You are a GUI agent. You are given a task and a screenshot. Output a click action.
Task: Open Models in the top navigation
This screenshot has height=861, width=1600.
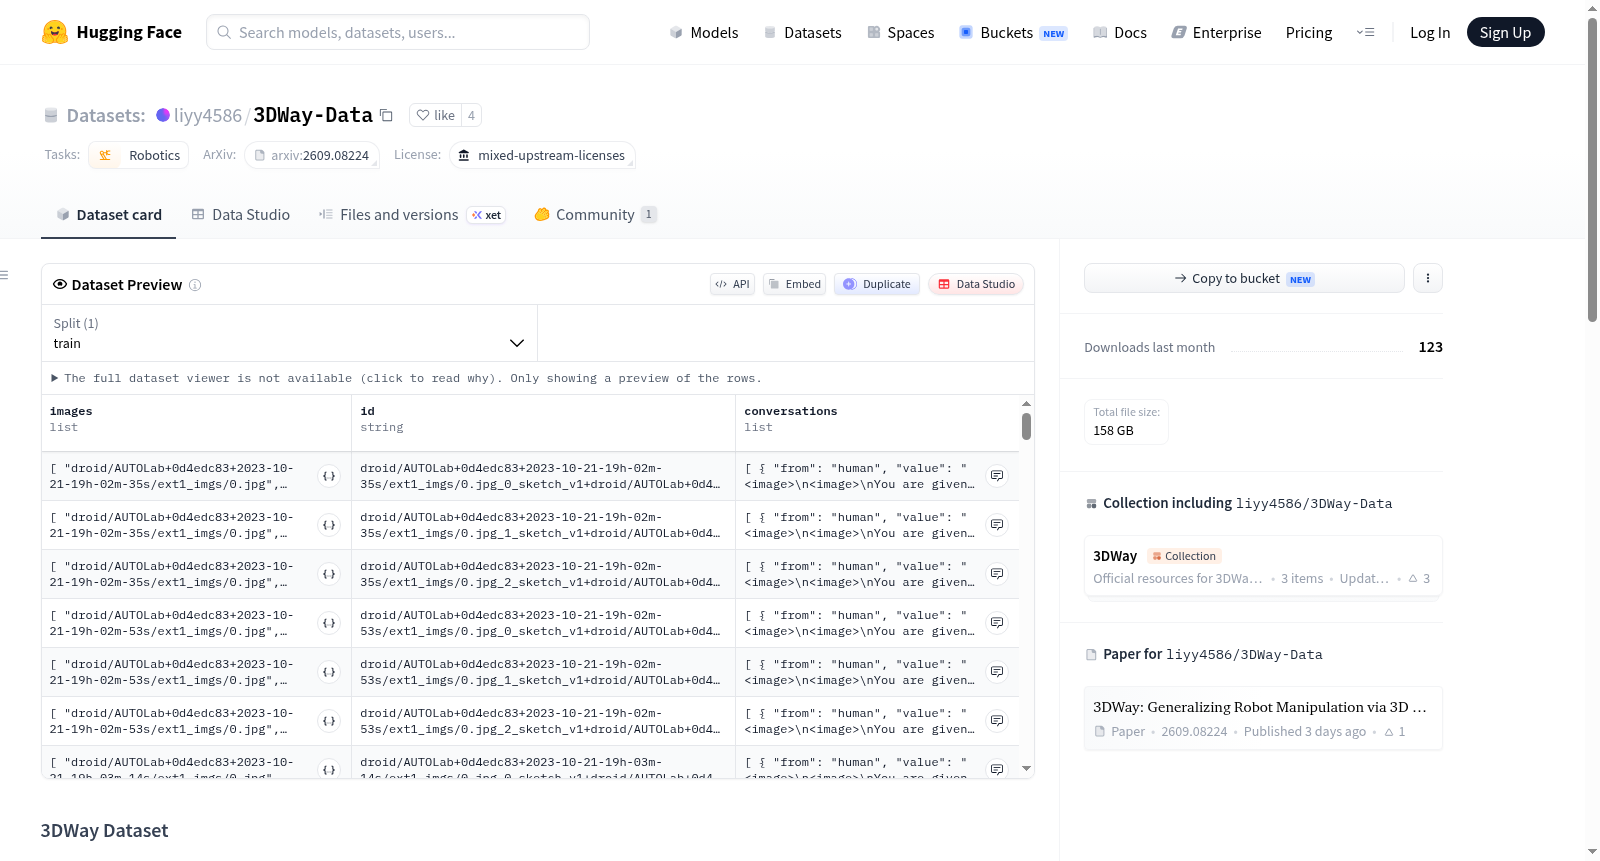(704, 32)
